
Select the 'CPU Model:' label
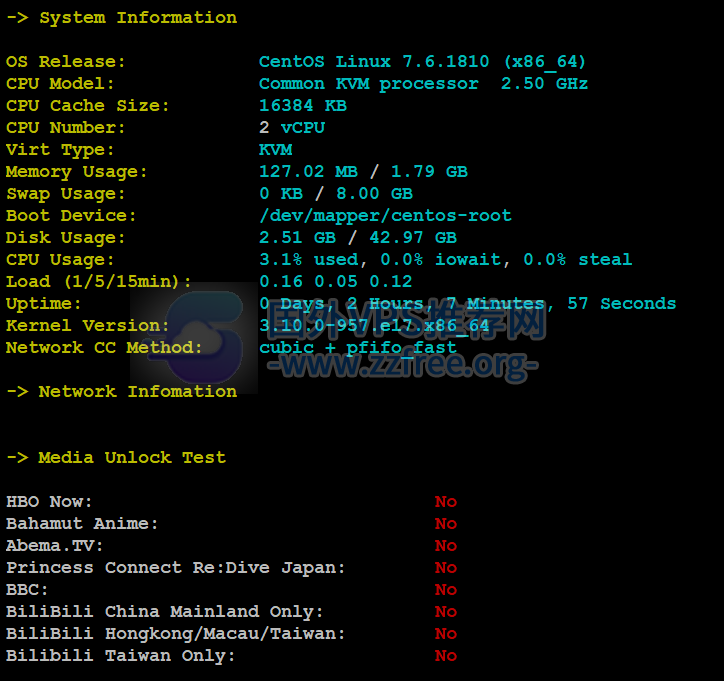tap(60, 84)
